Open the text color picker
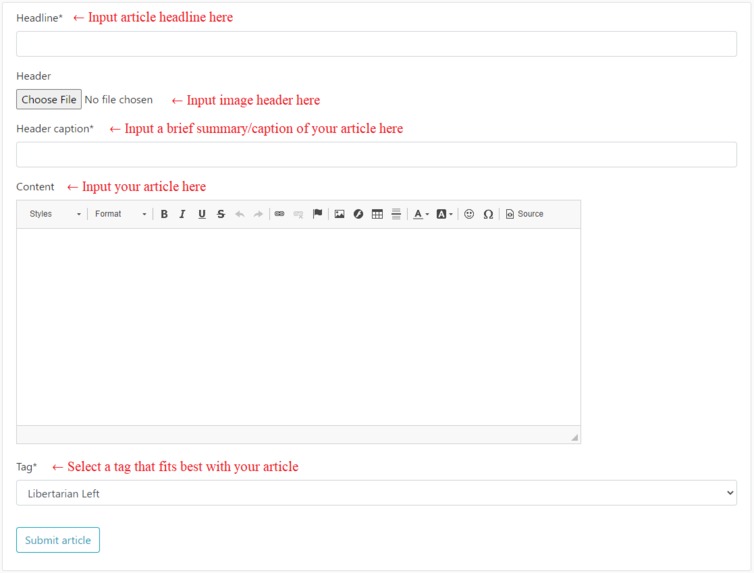 tap(421, 214)
